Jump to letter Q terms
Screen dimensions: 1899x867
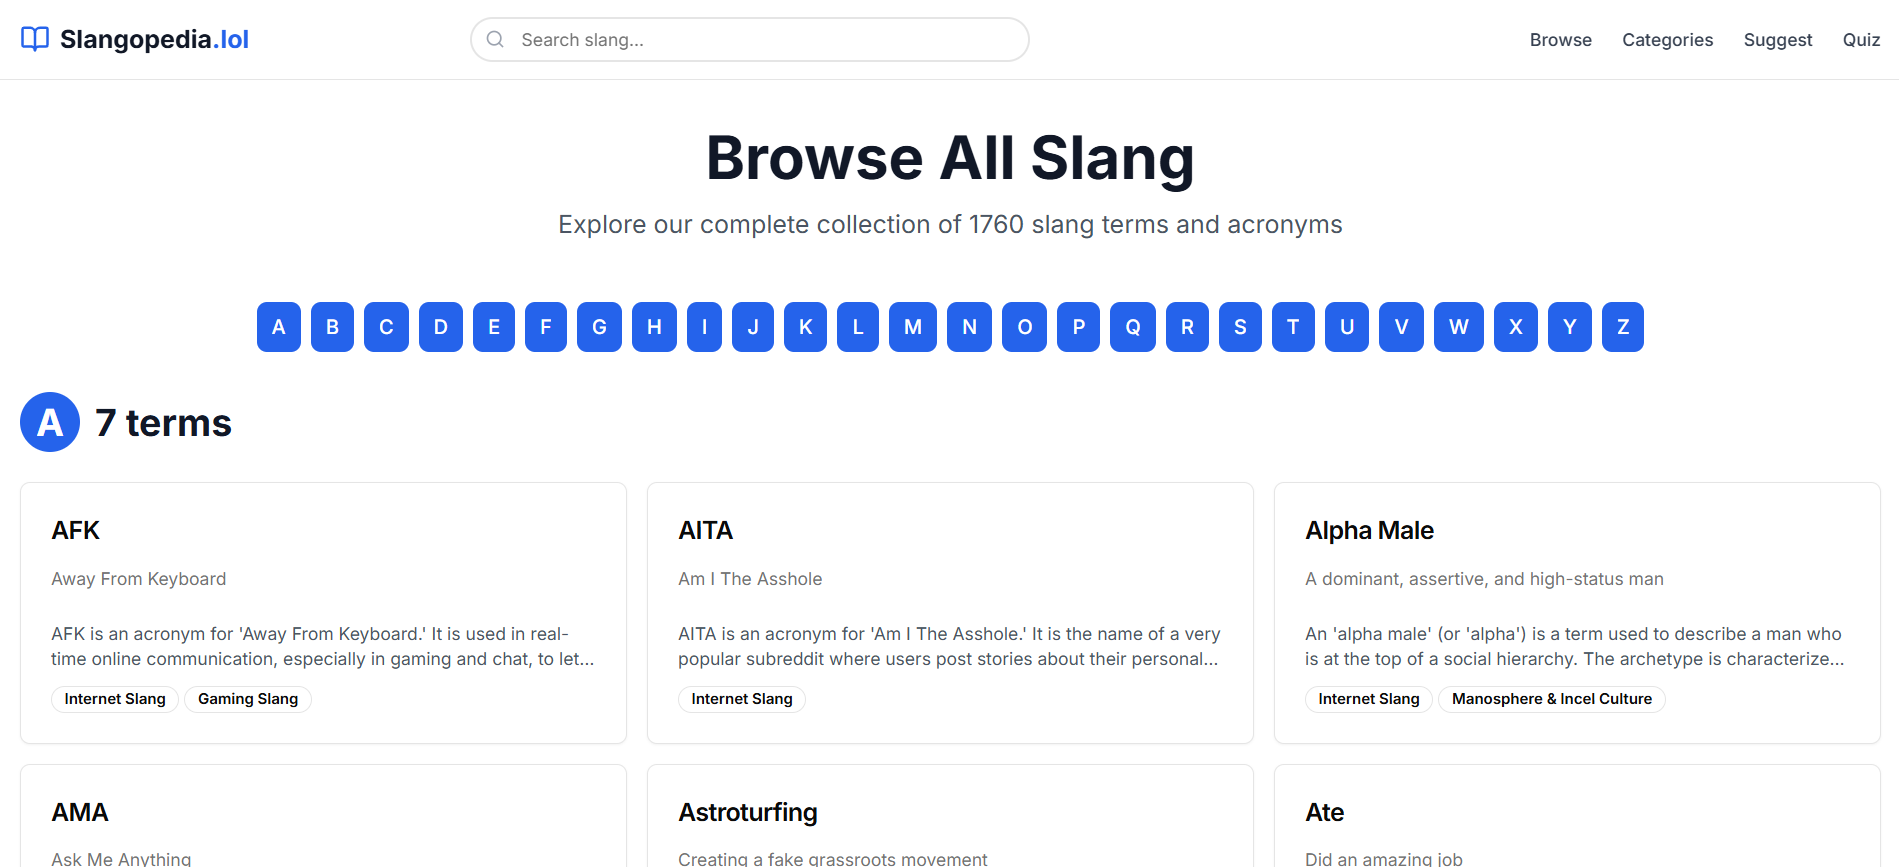1133,327
